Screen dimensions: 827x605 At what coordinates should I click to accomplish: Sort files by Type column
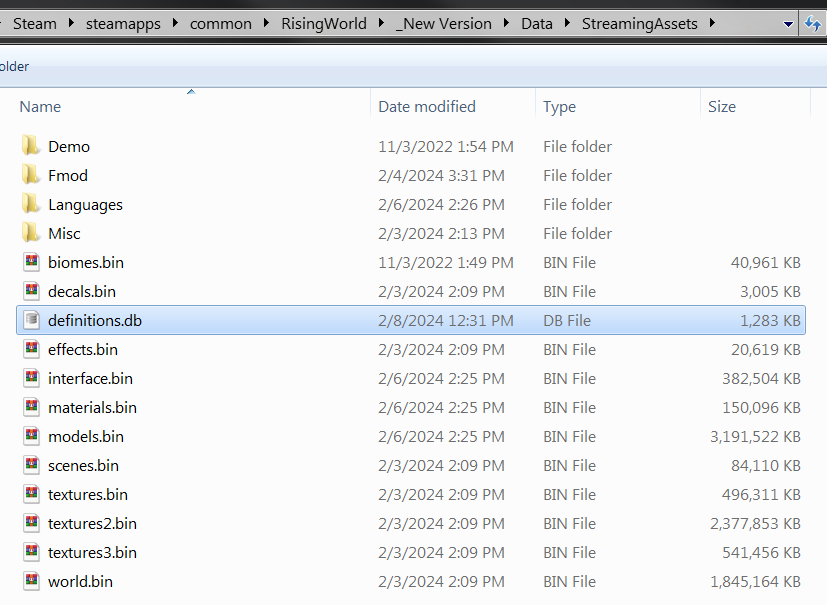[x=559, y=107]
